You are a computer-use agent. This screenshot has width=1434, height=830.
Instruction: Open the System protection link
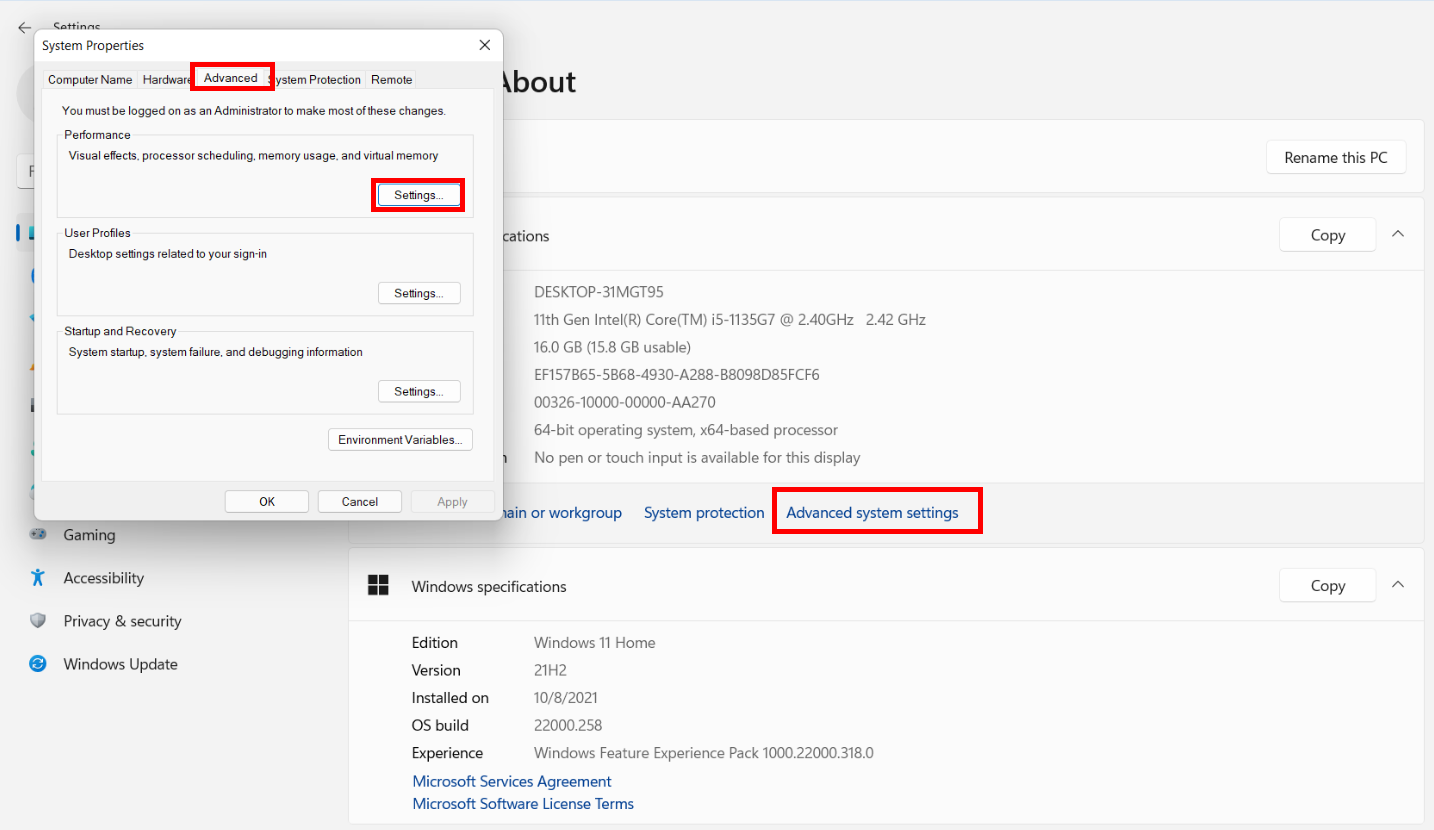[704, 513]
